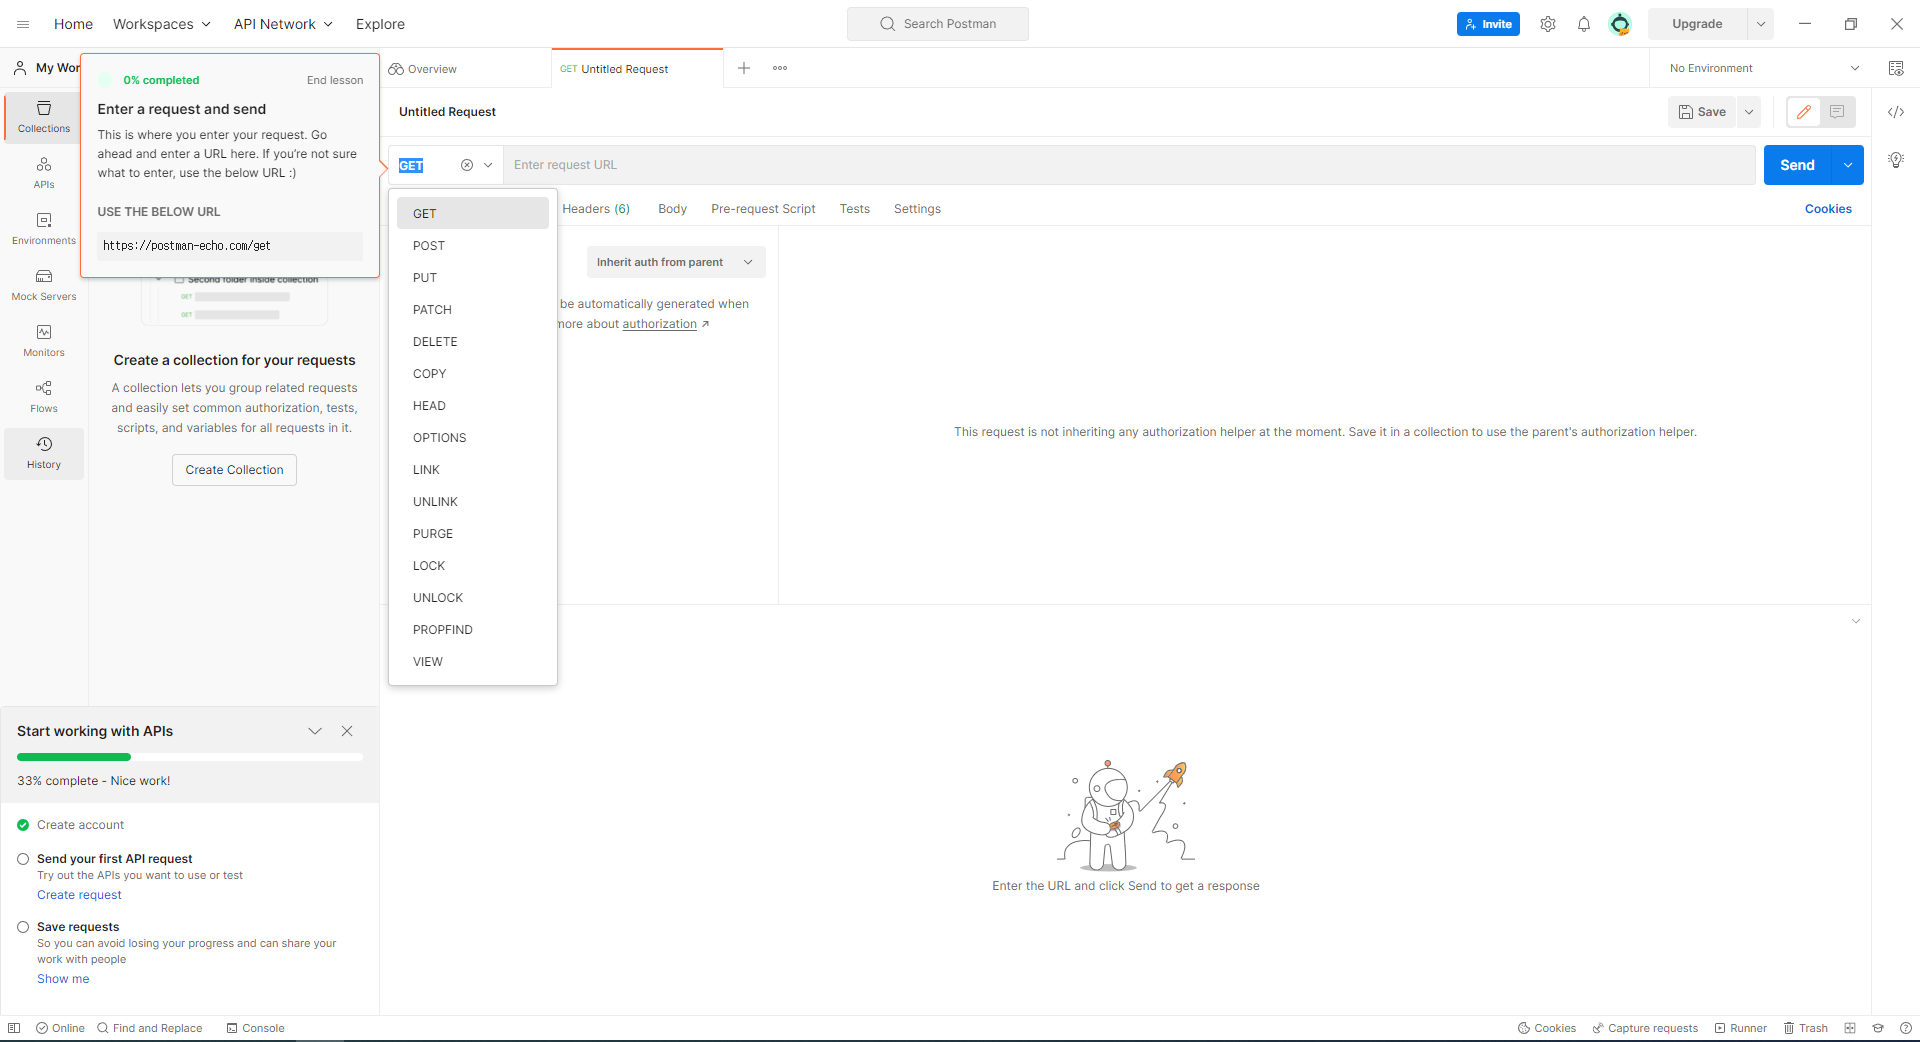Viewport: 1920px width, 1042px height.
Task: Collapse the response pane chevron
Action: (1856, 621)
